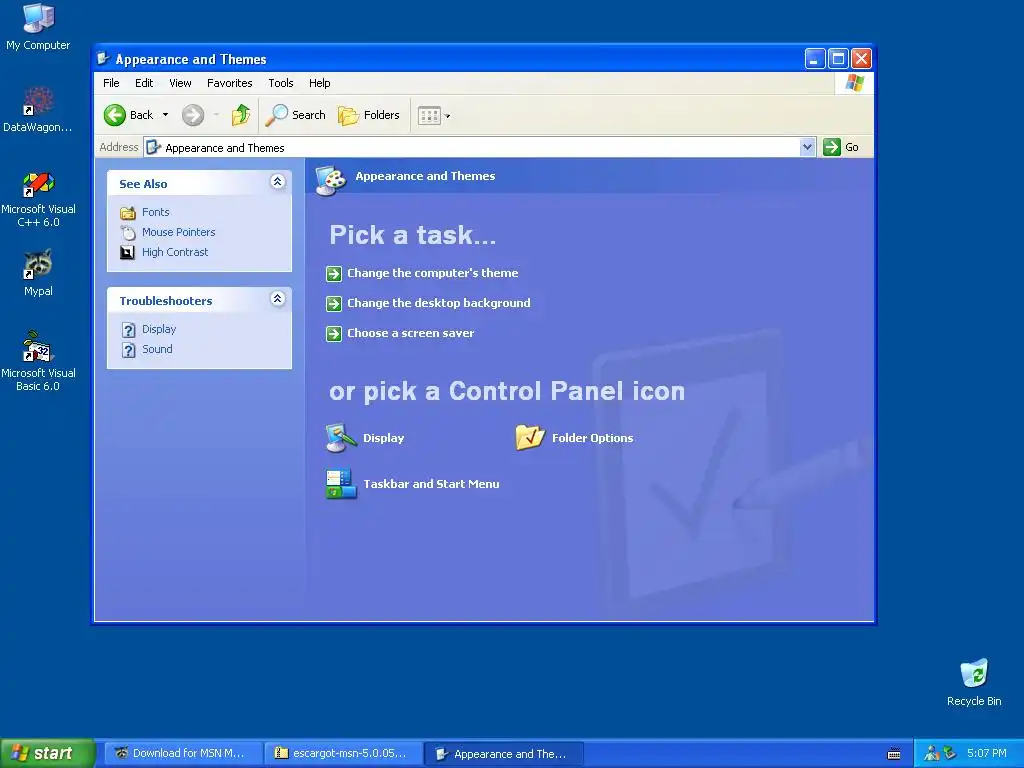Go up one folder level
This screenshot has height=768, width=1024.
point(240,115)
